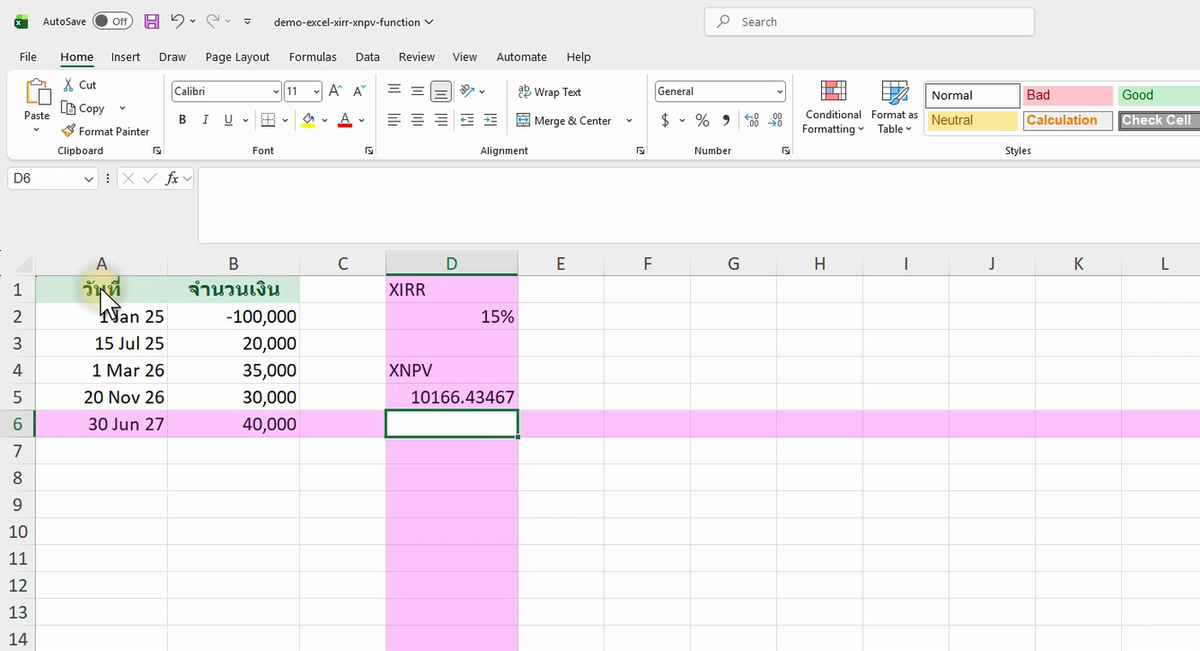Click the Insert Function fx button
This screenshot has height=651, width=1200.
[172, 179]
